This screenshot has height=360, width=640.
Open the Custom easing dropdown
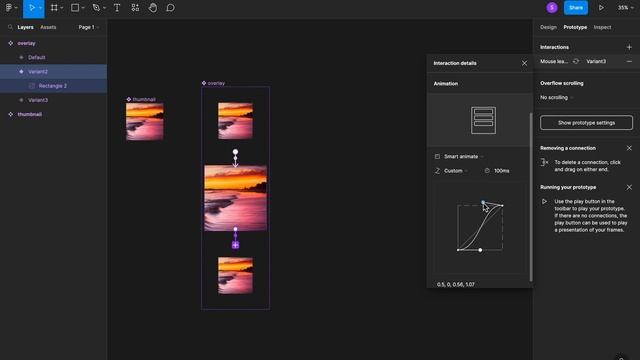pyautogui.click(x=456, y=171)
